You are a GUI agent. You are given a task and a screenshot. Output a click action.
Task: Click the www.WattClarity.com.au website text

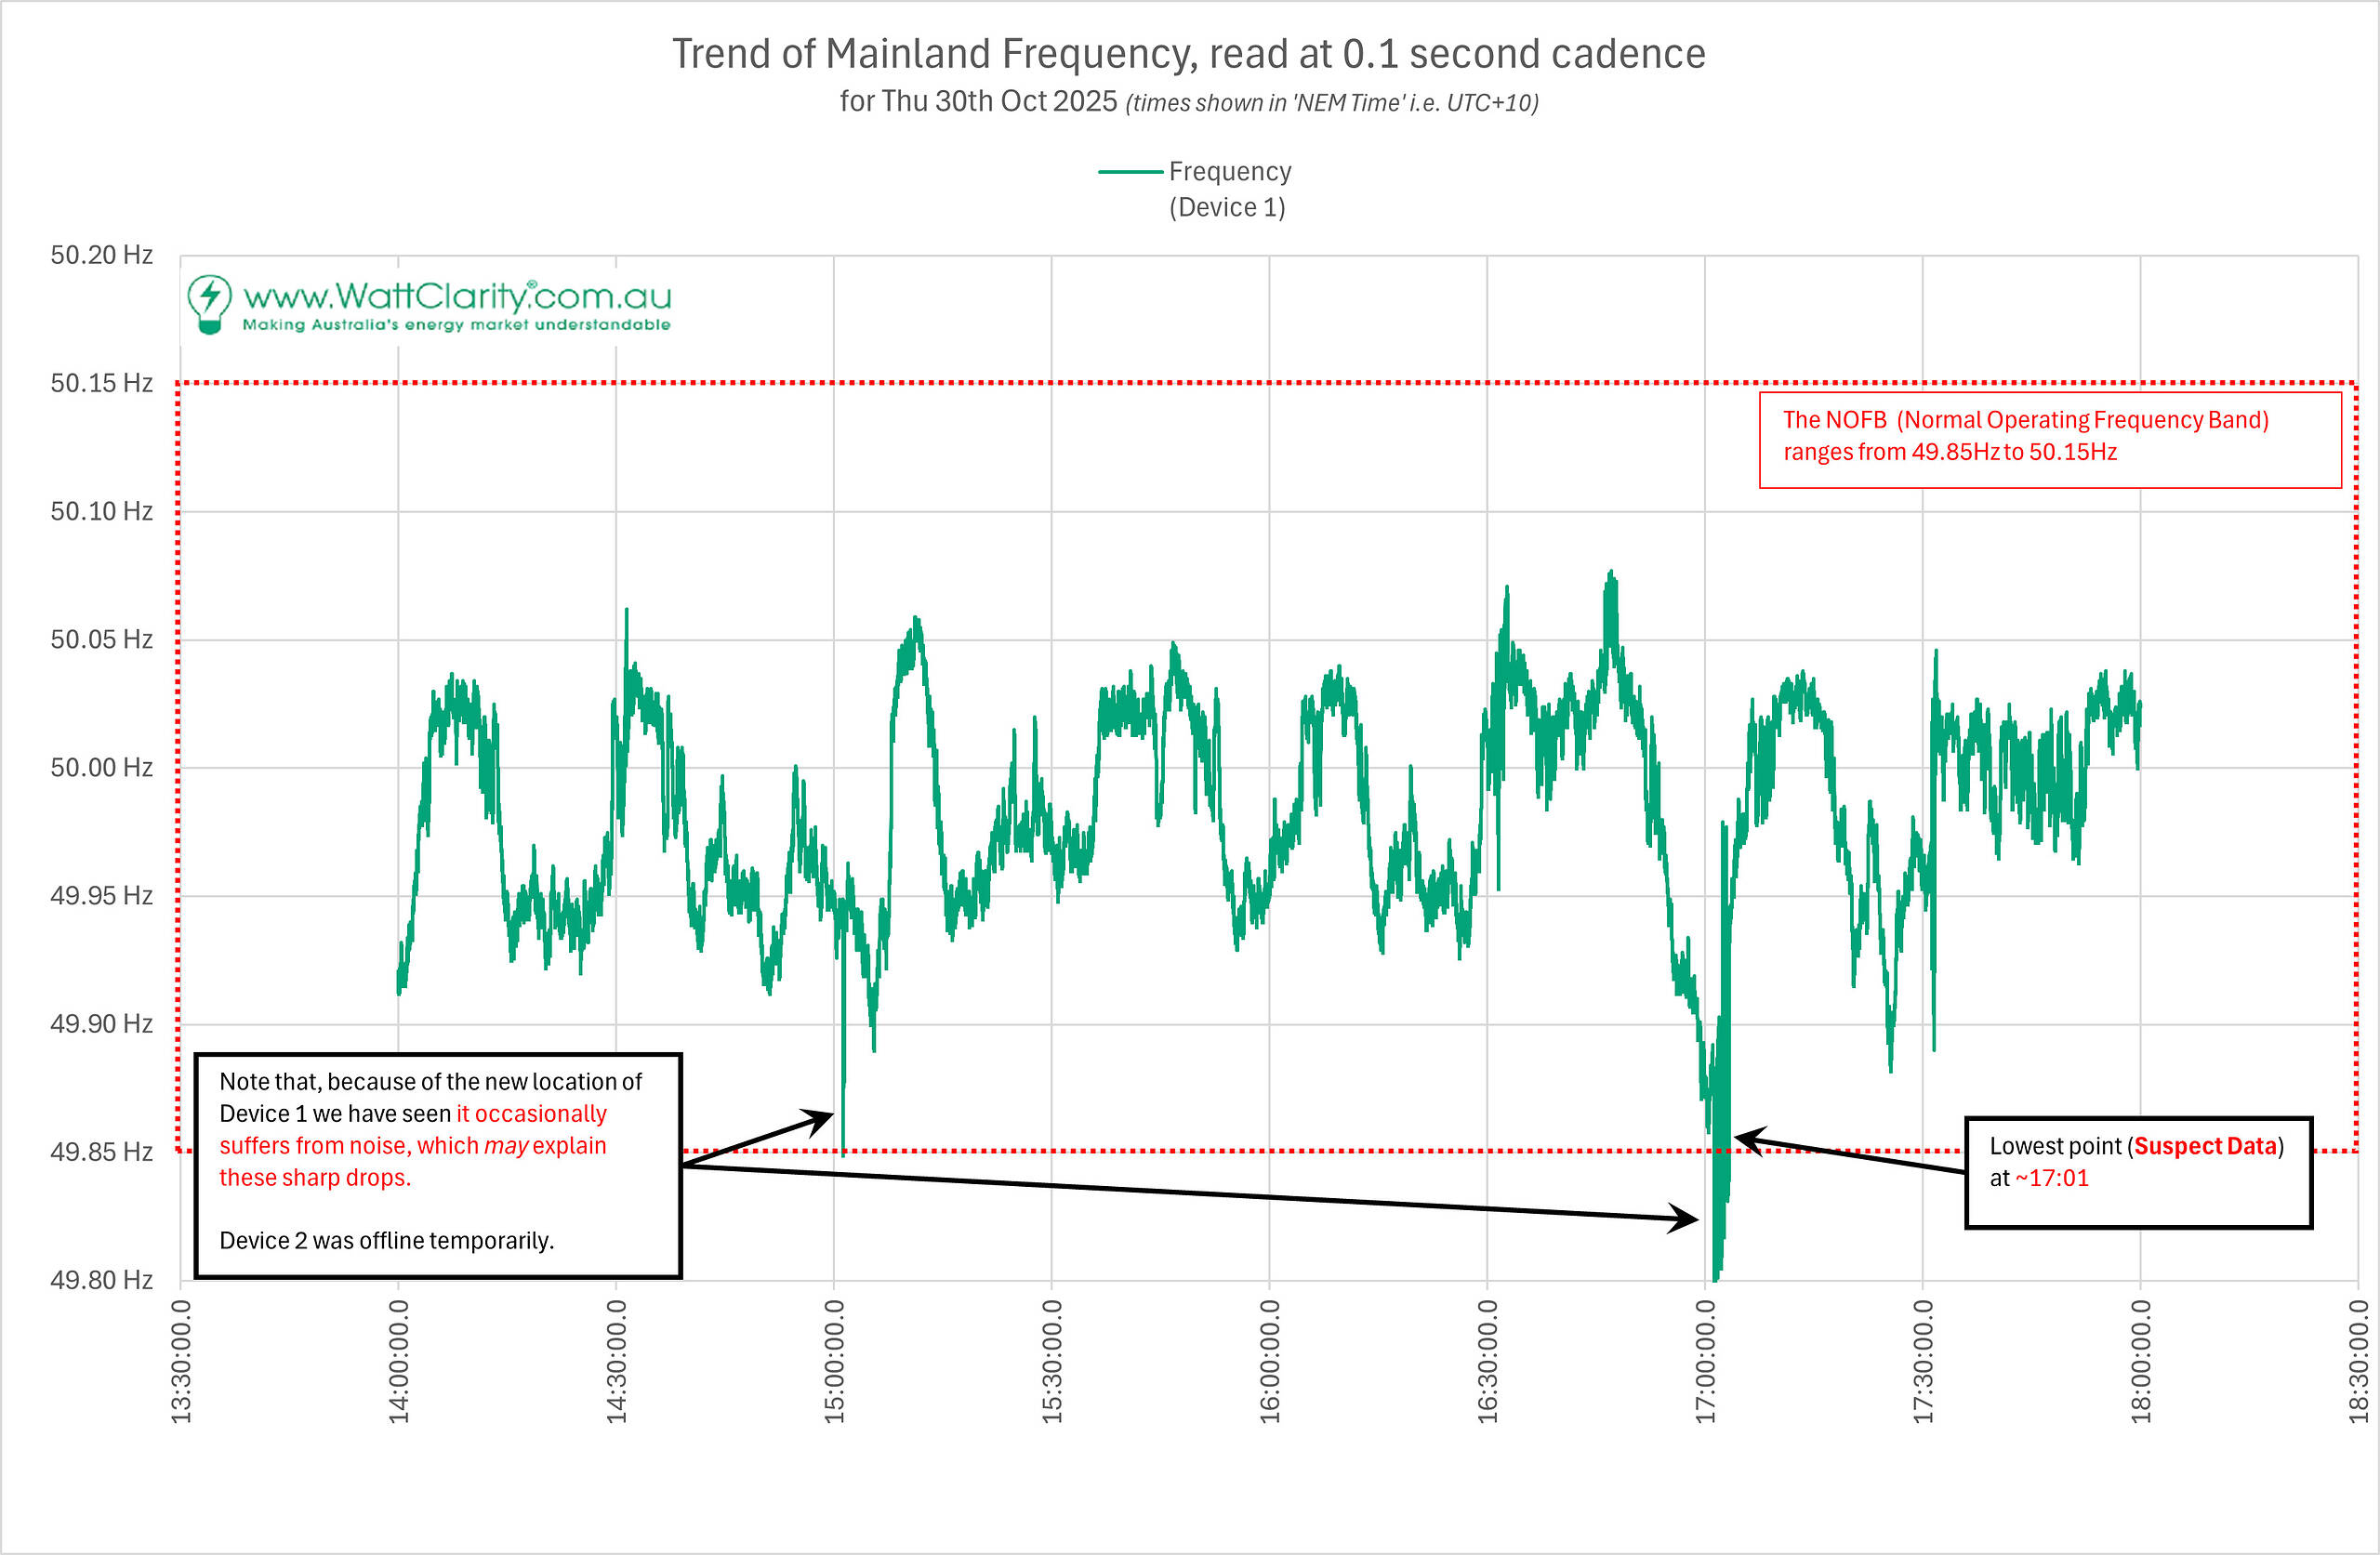(457, 296)
